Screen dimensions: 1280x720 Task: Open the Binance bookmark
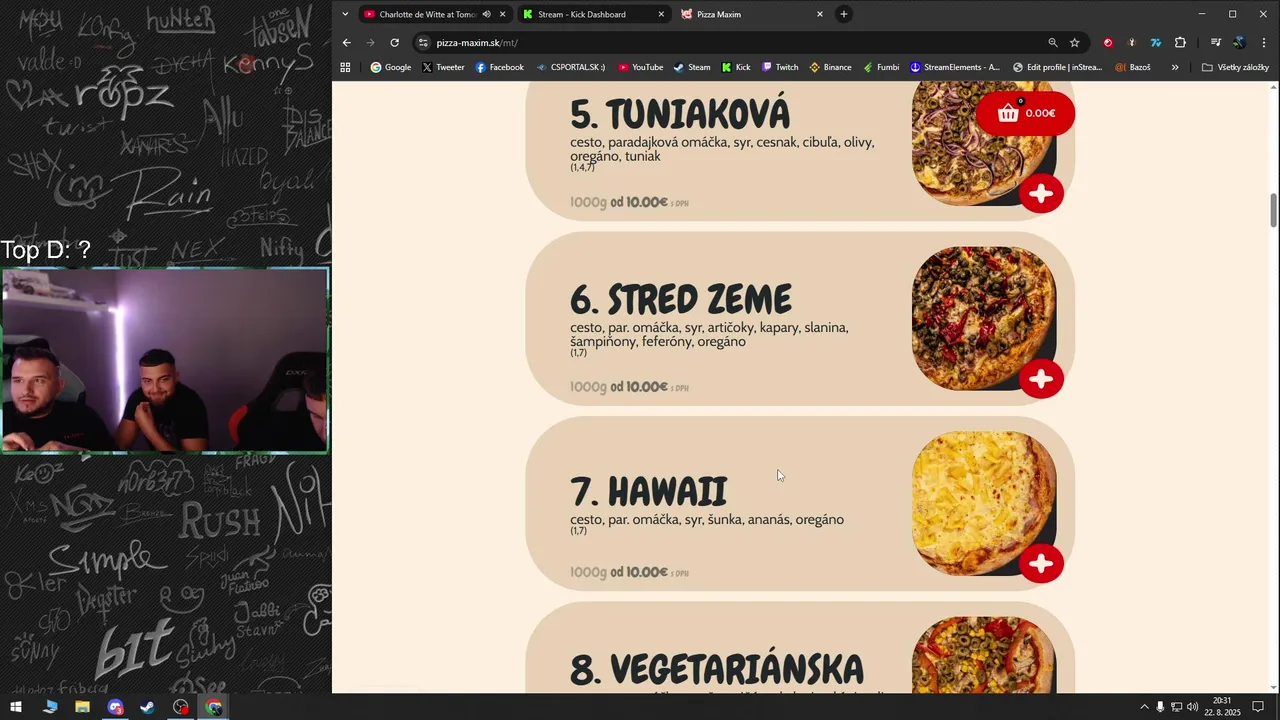830,67
